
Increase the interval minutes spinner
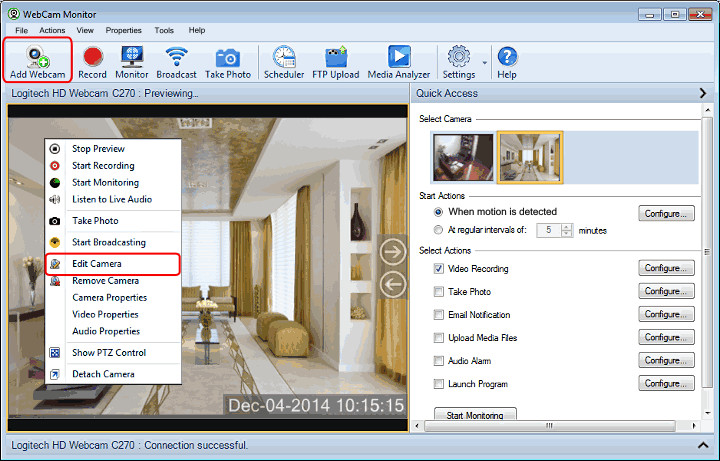pyautogui.click(x=567, y=226)
